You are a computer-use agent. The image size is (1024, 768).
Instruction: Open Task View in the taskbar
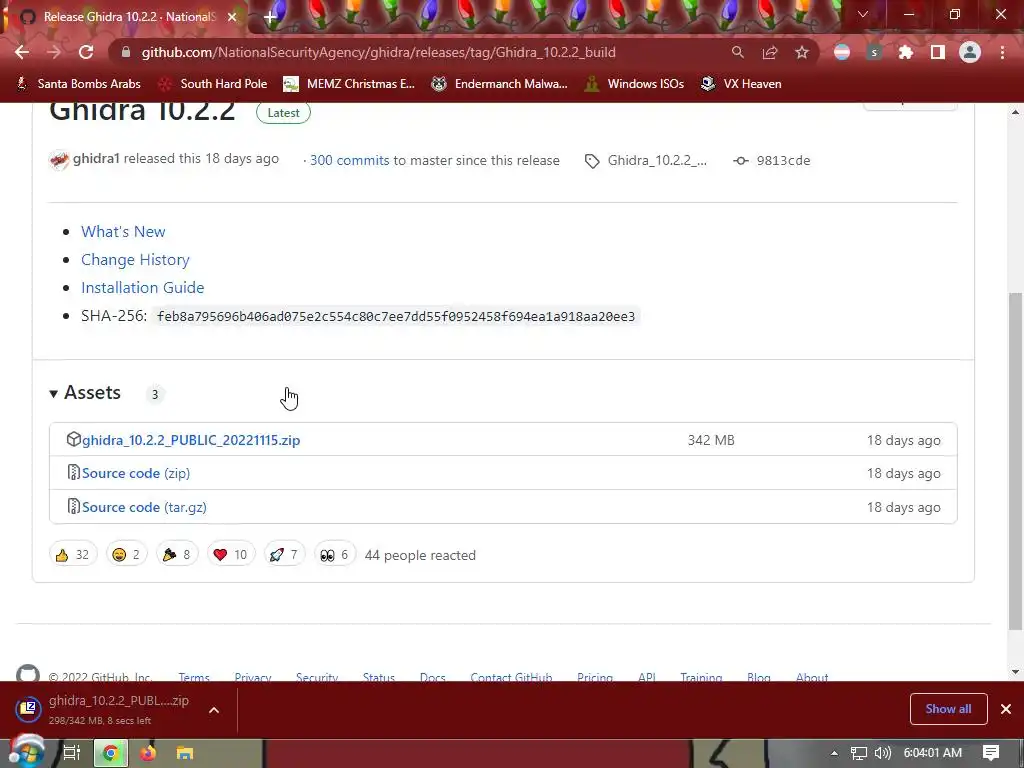click(72, 753)
